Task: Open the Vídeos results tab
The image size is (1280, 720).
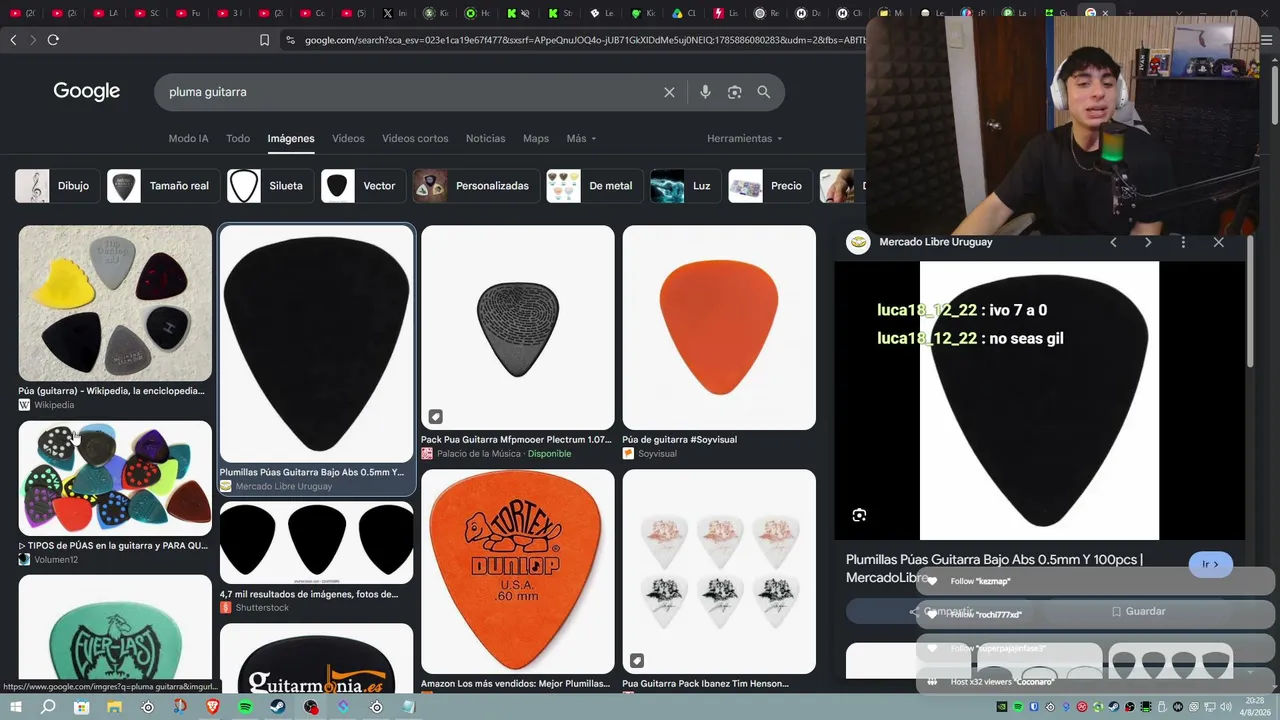Action: (x=348, y=138)
